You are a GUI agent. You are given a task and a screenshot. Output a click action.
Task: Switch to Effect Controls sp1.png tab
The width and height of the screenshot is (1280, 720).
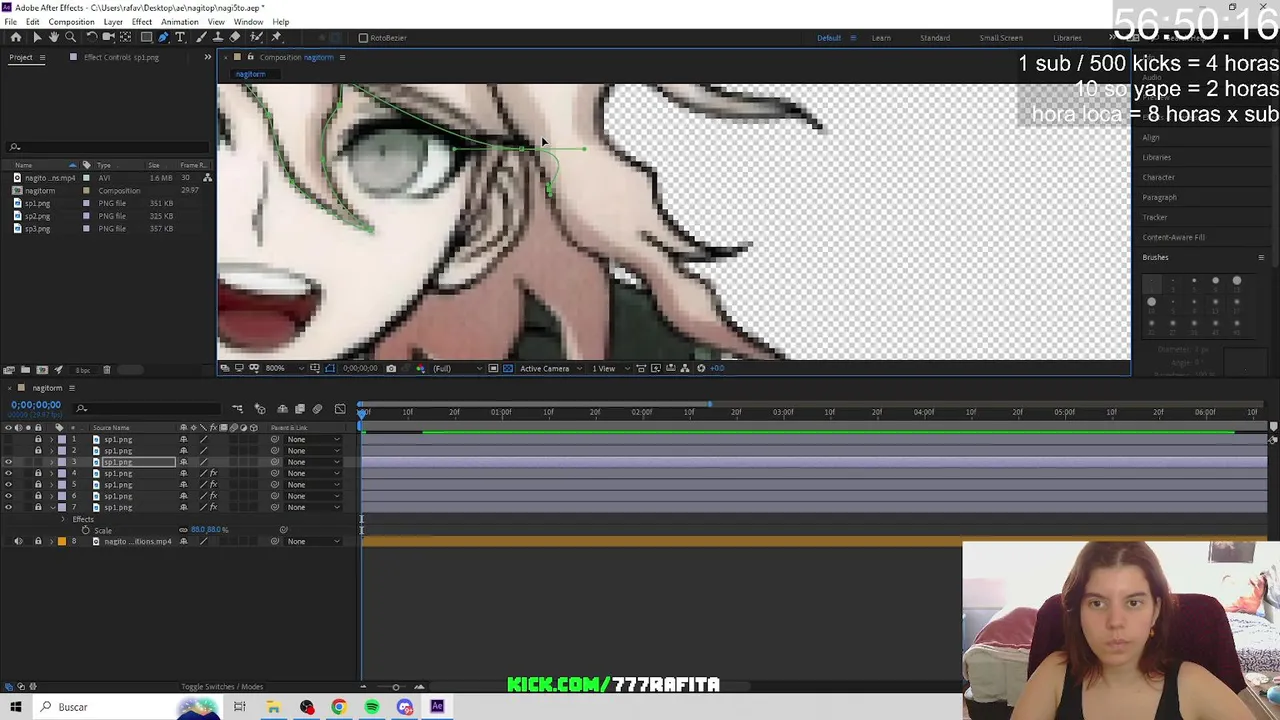click(x=120, y=57)
